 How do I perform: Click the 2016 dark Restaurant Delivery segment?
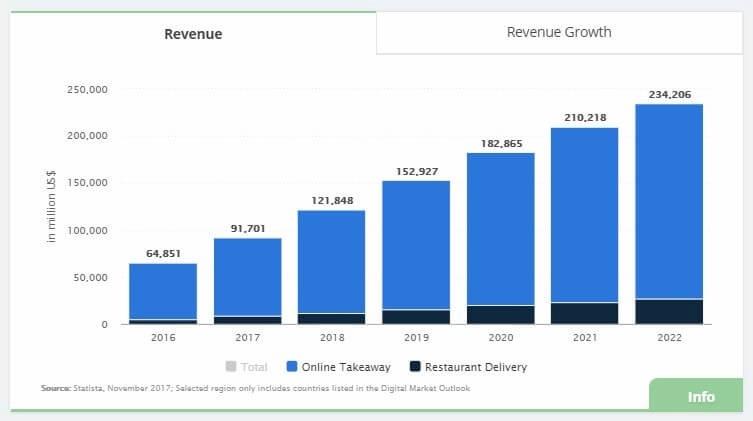pyautogui.click(x=163, y=322)
